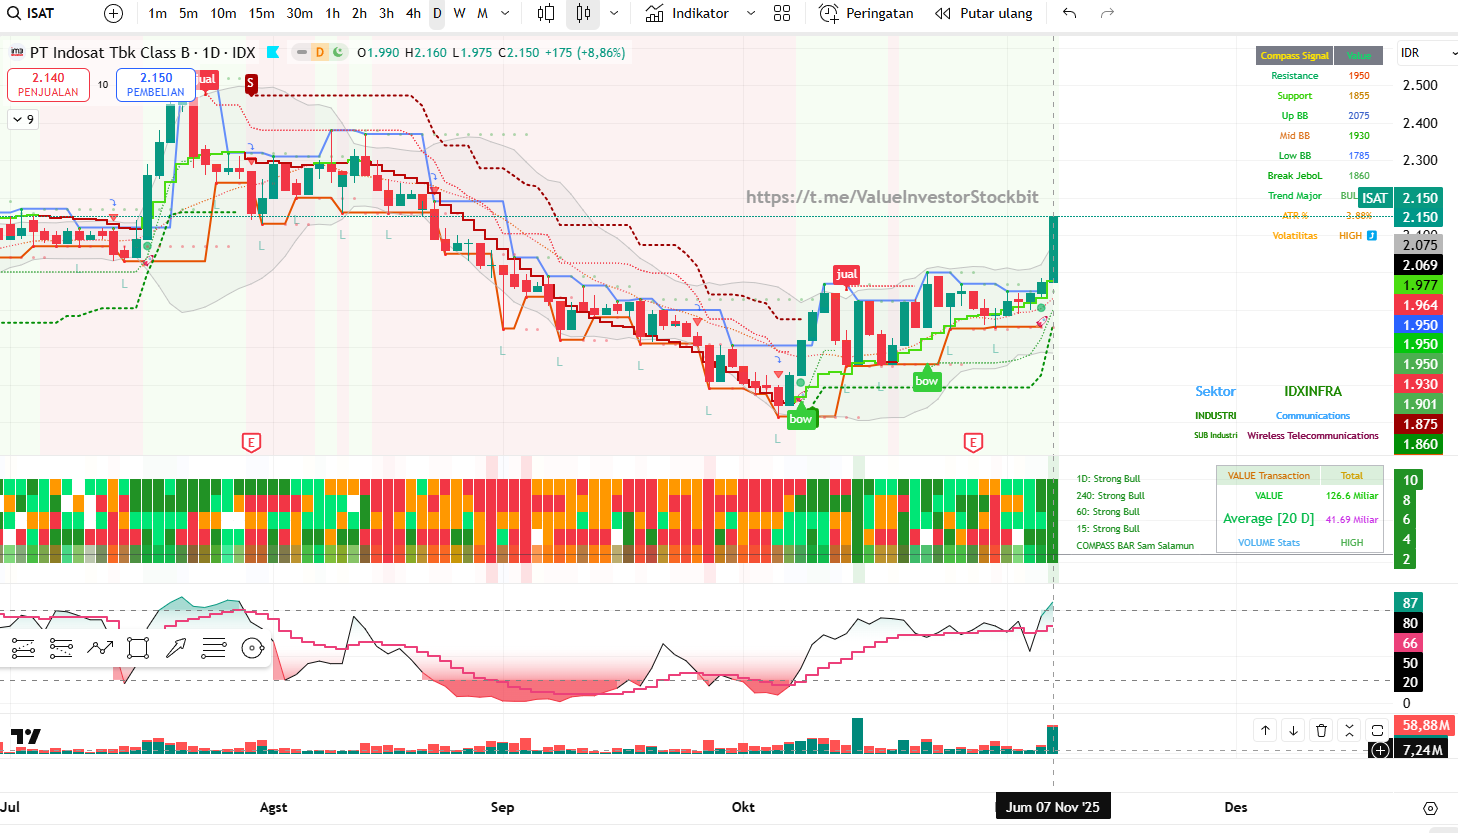Screen dimensions: 1458x833
Task: Open the indicator templates grid icon
Action: click(x=782, y=13)
